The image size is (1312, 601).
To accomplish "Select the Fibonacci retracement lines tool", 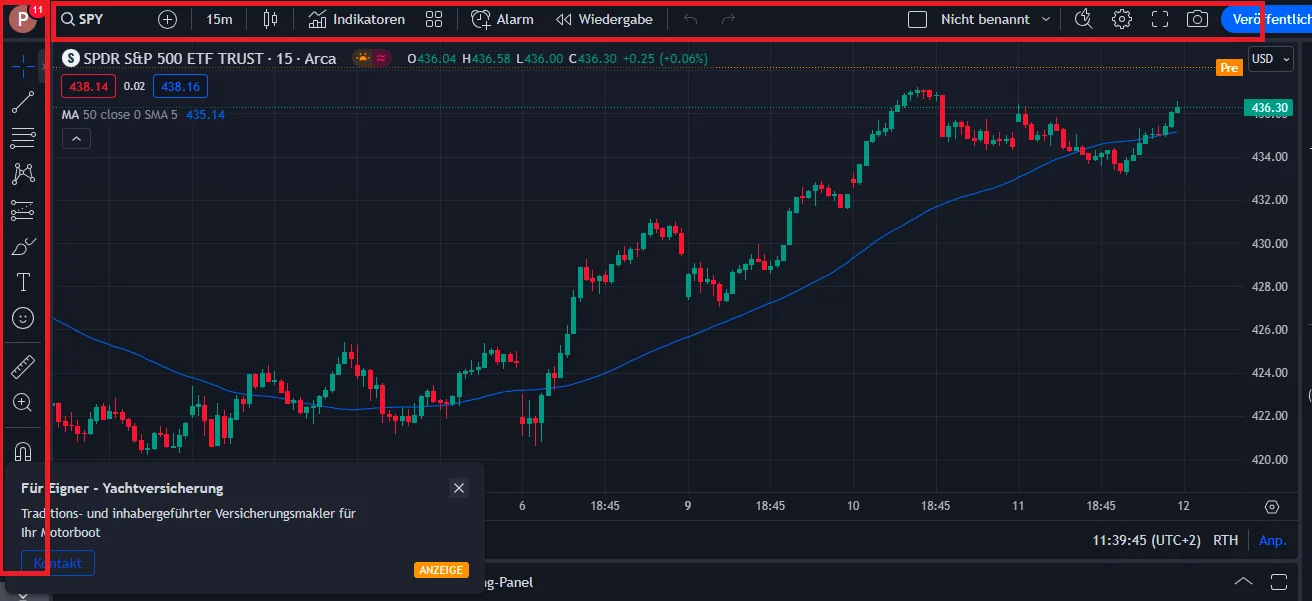I will point(23,137).
